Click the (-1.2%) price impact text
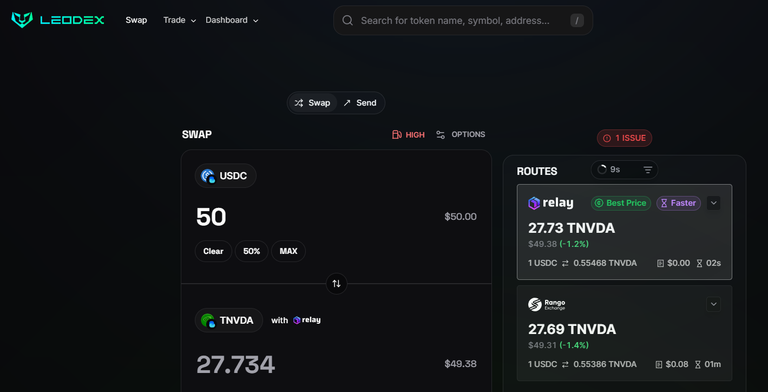 [x=574, y=244]
